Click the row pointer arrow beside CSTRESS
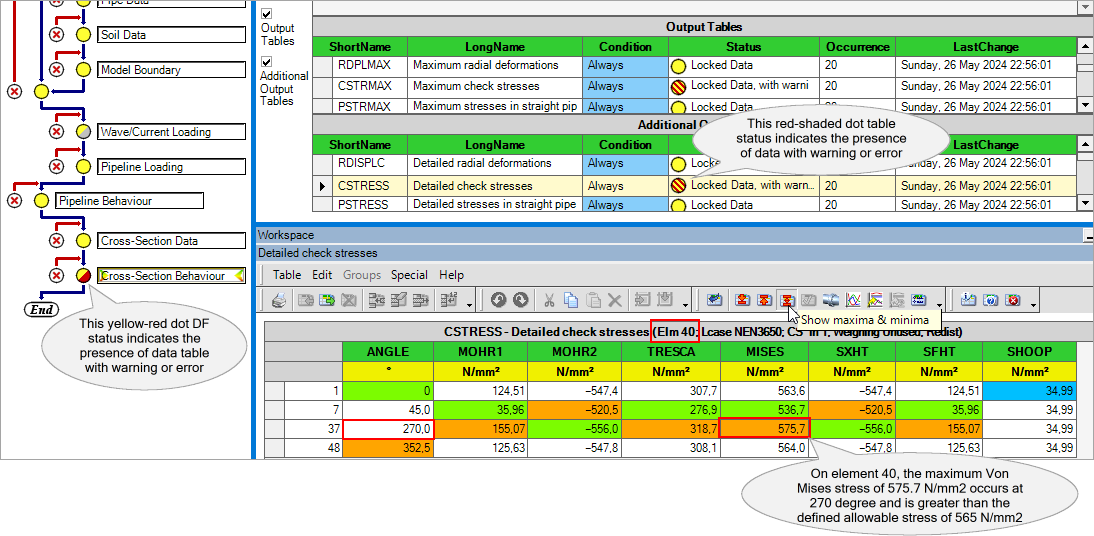Image resolution: width=1094 pixels, height=536 pixels. pos(321,186)
